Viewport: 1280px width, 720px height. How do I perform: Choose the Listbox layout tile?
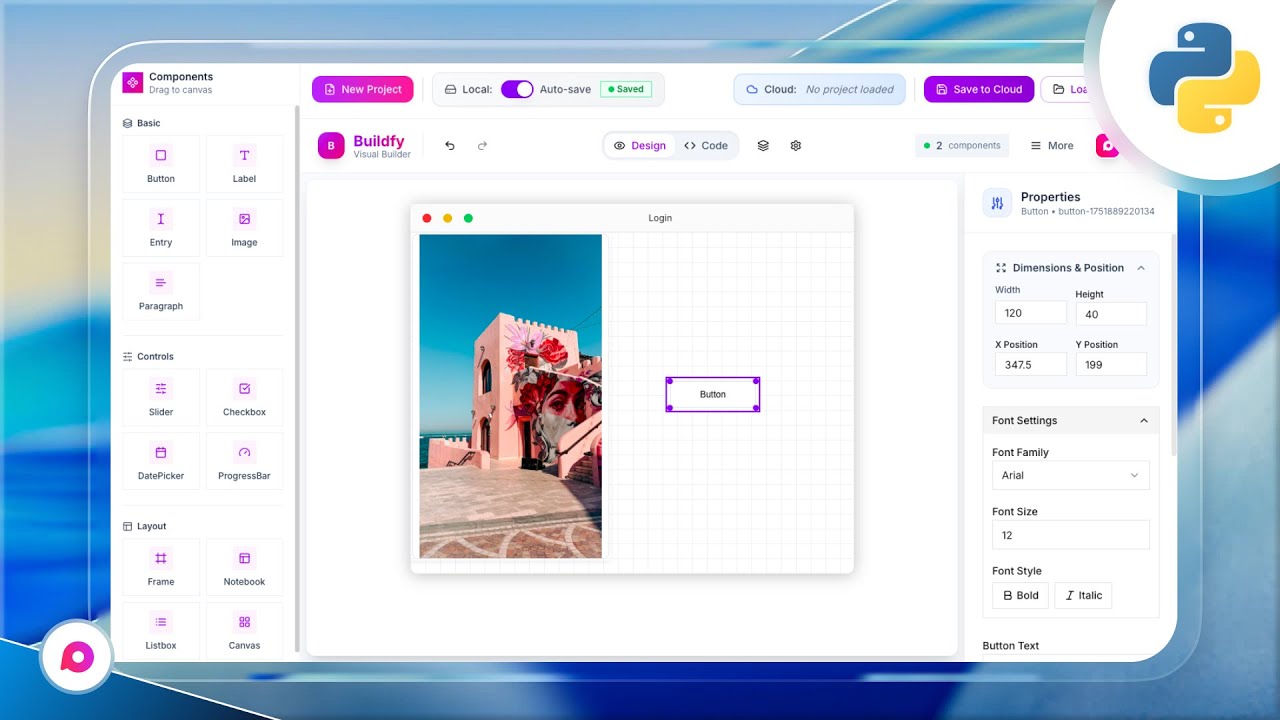161,631
